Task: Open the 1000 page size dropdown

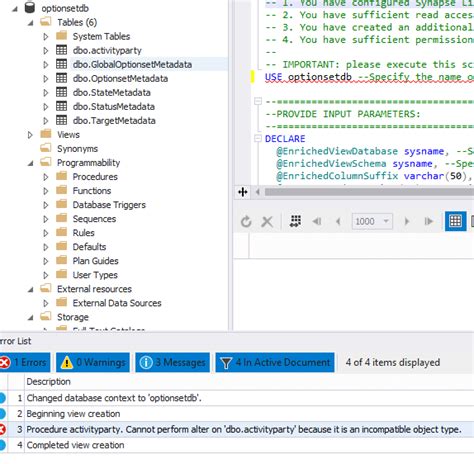Action: [x=386, y=221]
